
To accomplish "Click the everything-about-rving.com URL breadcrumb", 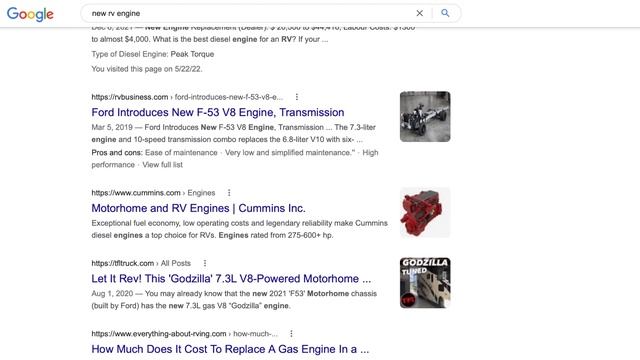I will pos(184,334).
